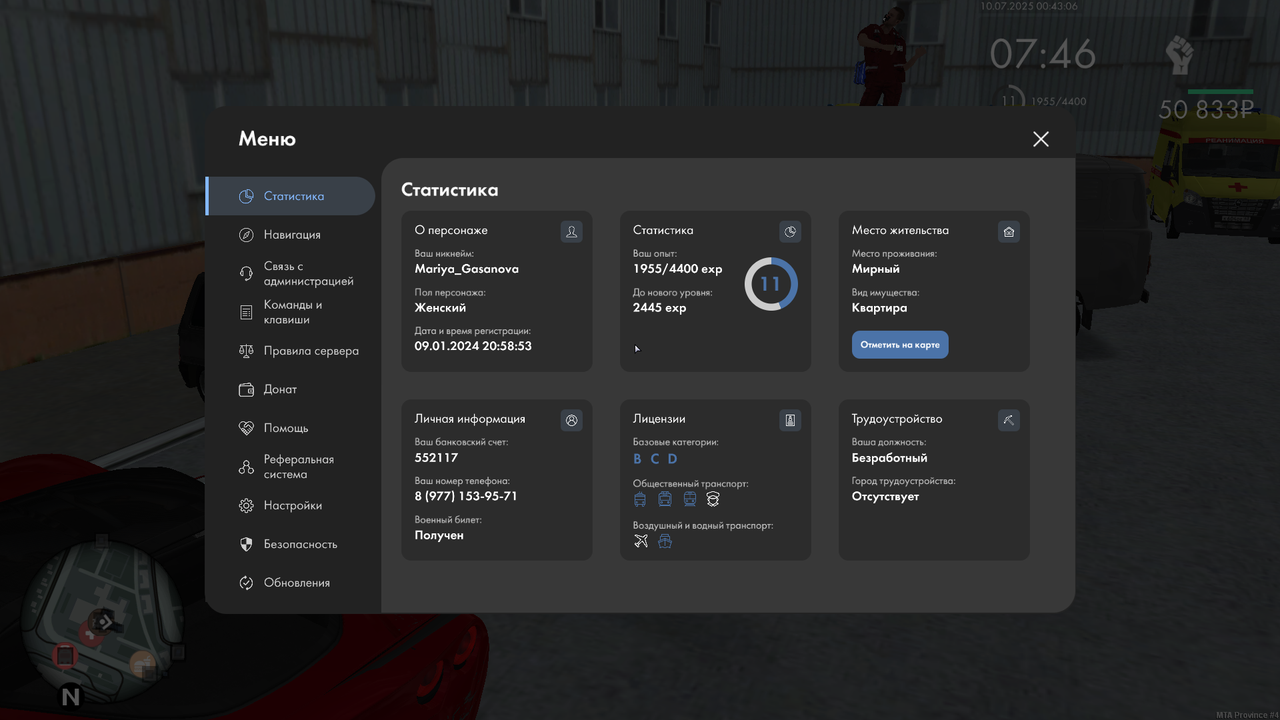Click the pickaxe icon in Трудоустройство card
Viewport: 1280px width, 720px height.
coord(1008,421)
